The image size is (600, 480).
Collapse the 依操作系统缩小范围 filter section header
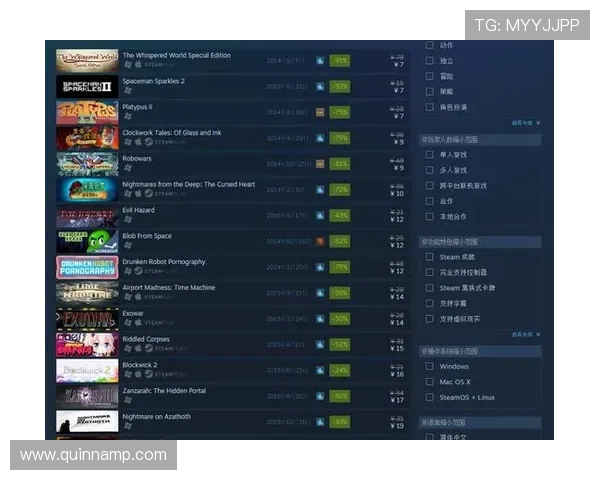[x=480, y=351]
